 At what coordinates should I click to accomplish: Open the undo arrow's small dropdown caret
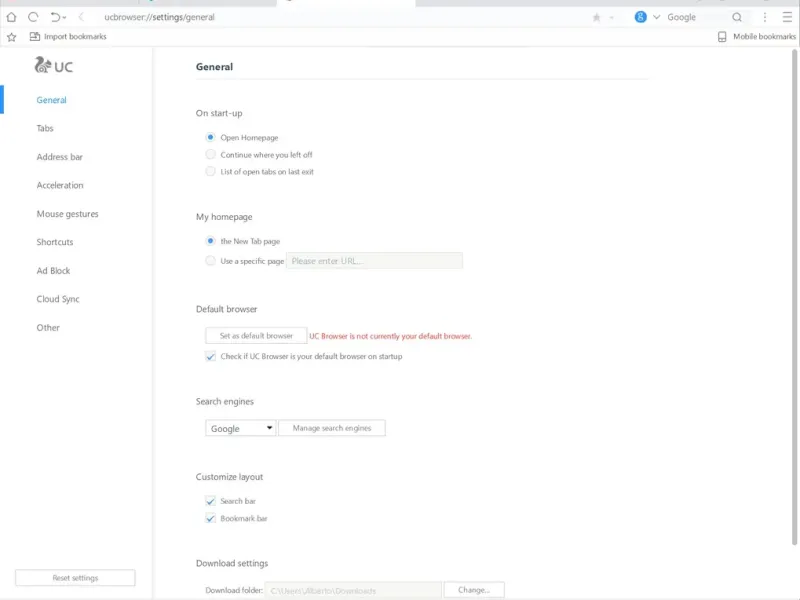click(64, 18)
